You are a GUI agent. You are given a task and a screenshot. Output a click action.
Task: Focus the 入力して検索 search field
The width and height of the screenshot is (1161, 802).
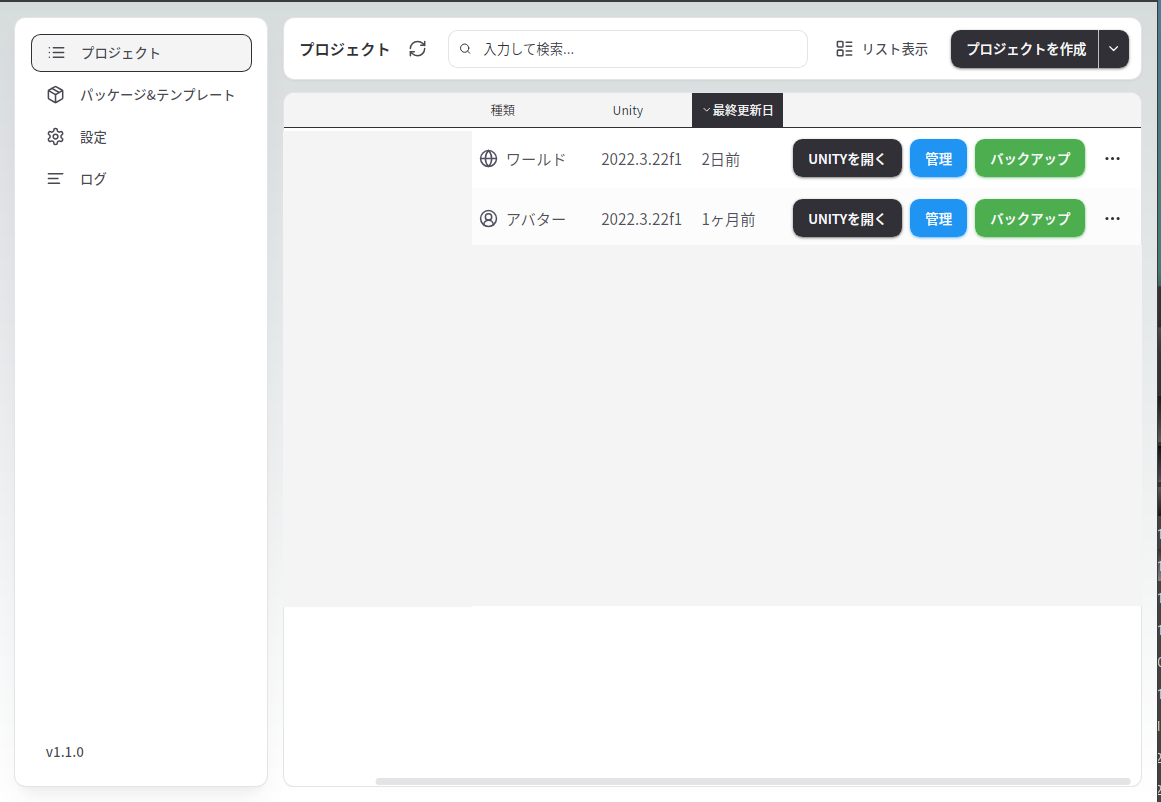click(x=628, y=49)
